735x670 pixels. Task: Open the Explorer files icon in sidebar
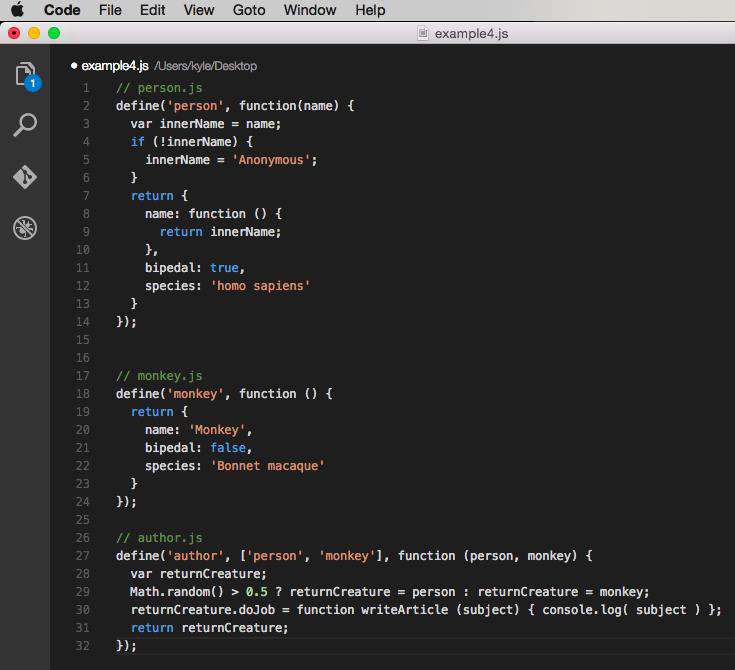(26, 75)
